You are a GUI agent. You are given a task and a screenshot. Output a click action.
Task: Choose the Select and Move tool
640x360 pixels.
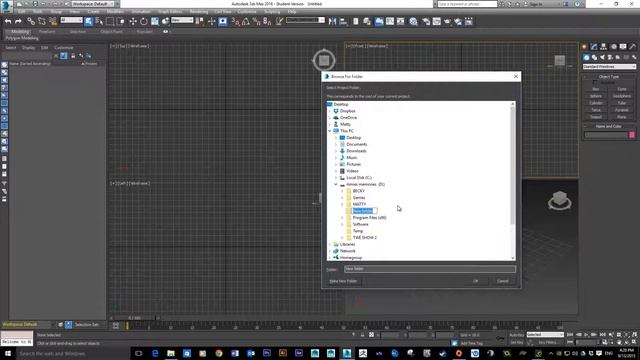[x=133, y=21]
